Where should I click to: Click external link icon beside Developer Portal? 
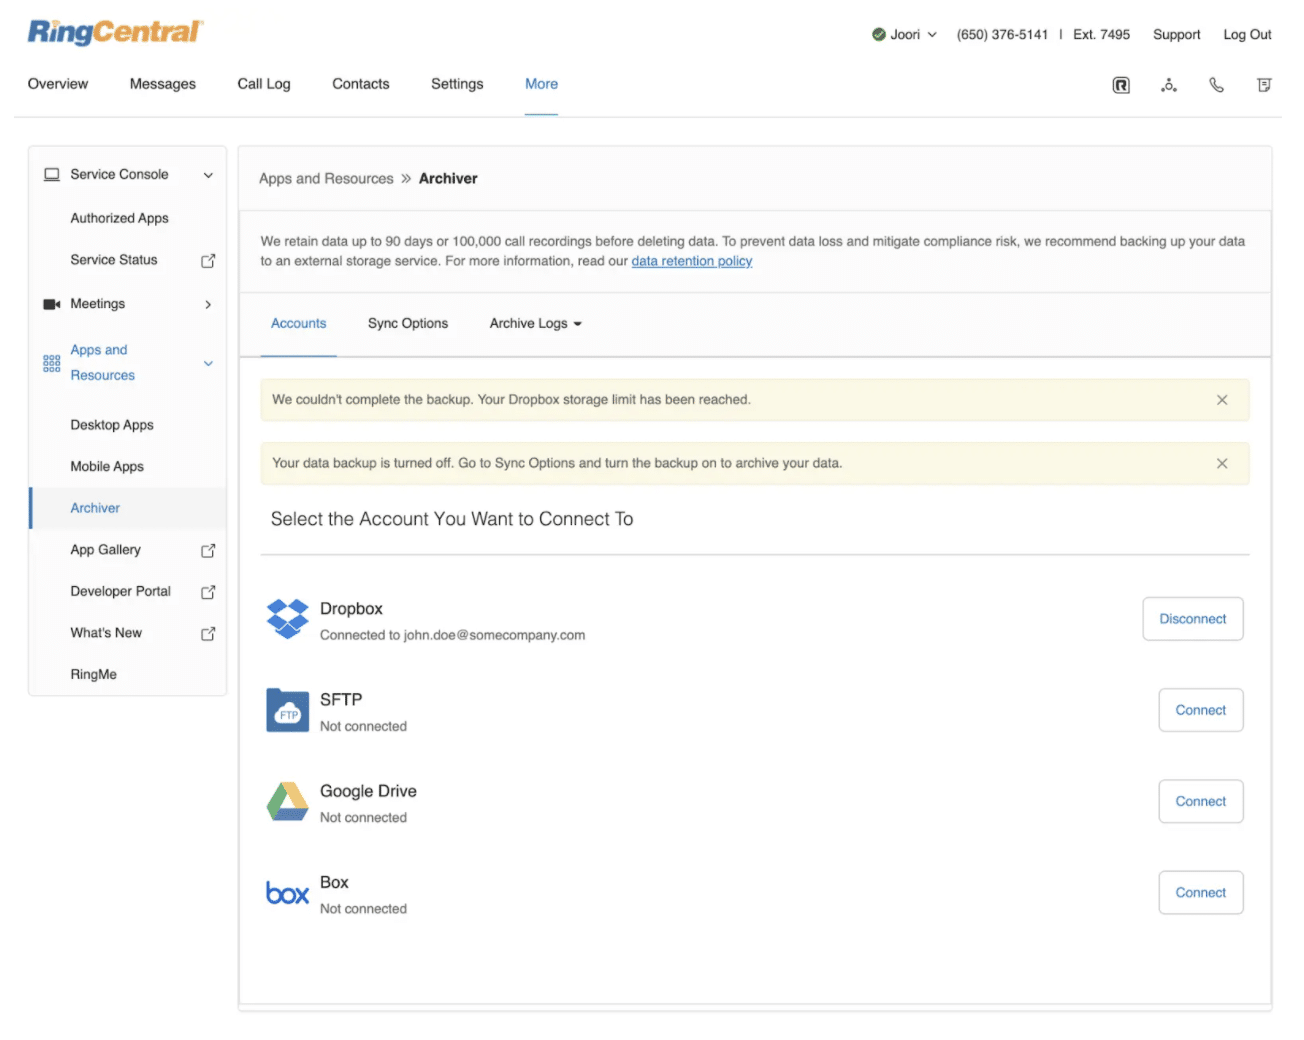coord(208,592)
